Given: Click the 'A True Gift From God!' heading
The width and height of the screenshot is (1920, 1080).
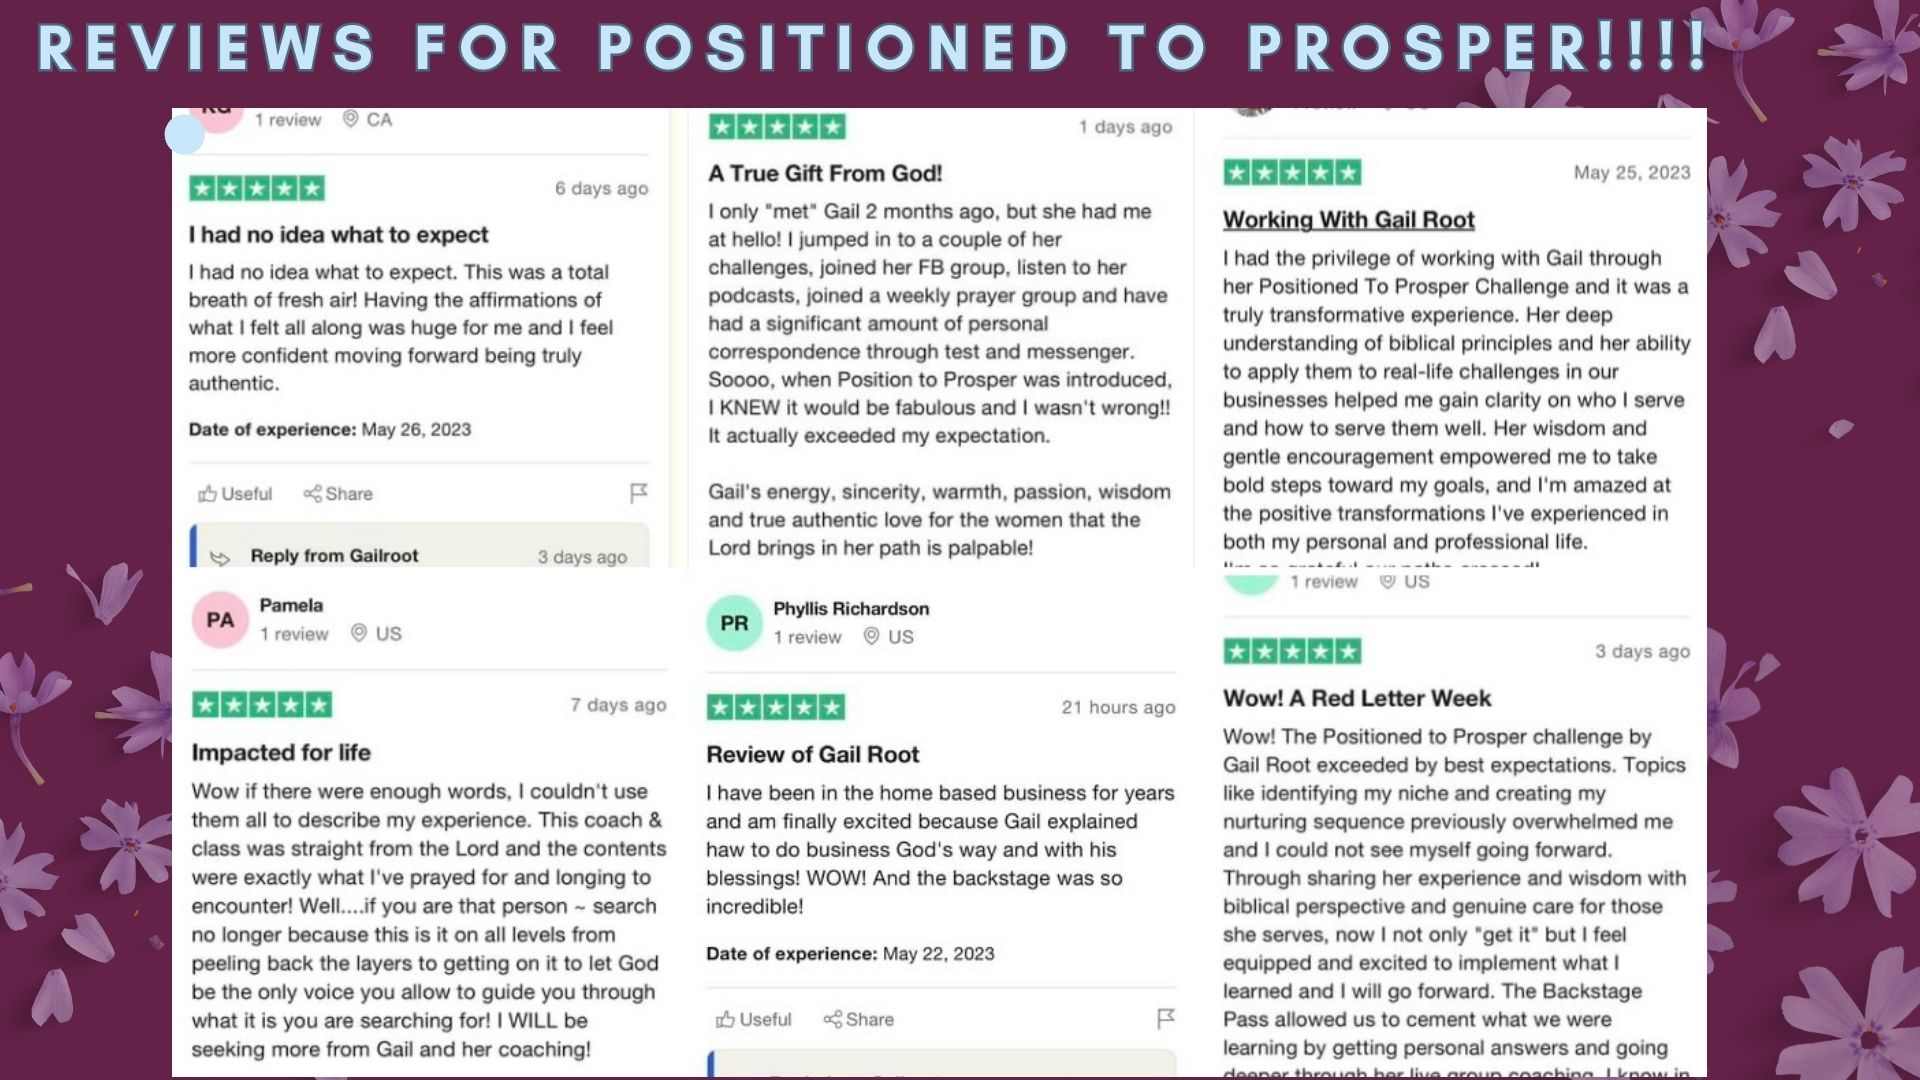Looking at the screenshot, I should point(825,173).
